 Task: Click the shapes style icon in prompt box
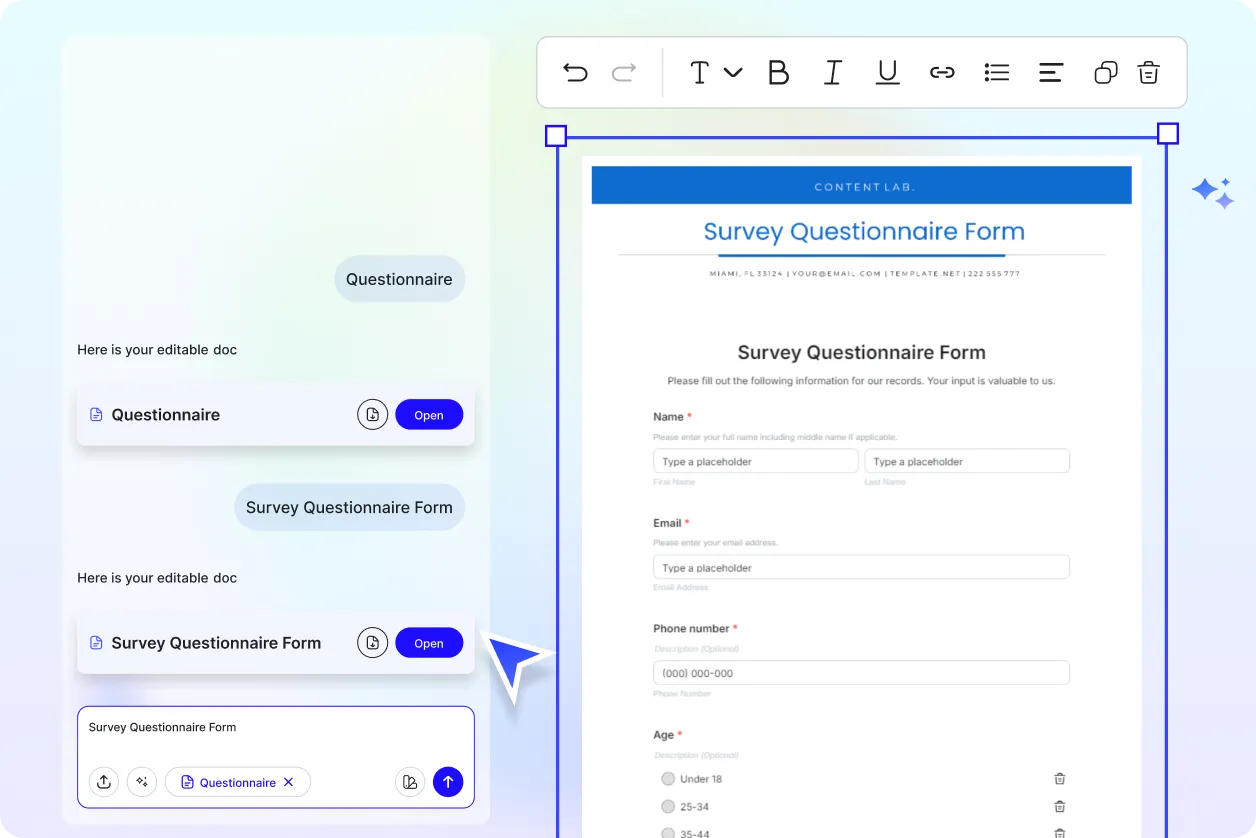click(410, 782)
